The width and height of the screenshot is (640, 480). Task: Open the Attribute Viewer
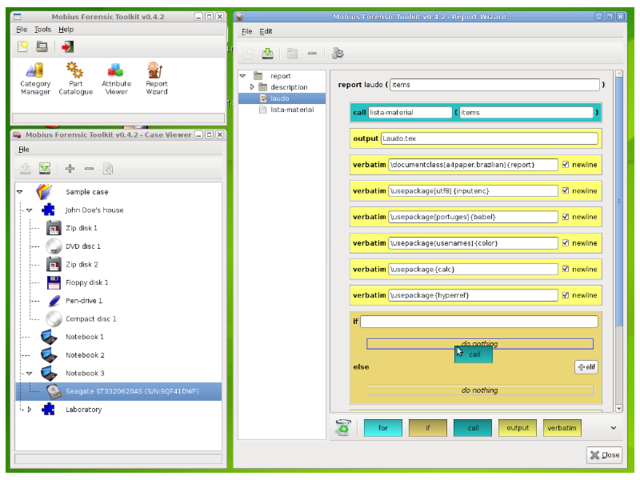pyautogui.click(x=116, y=79)
